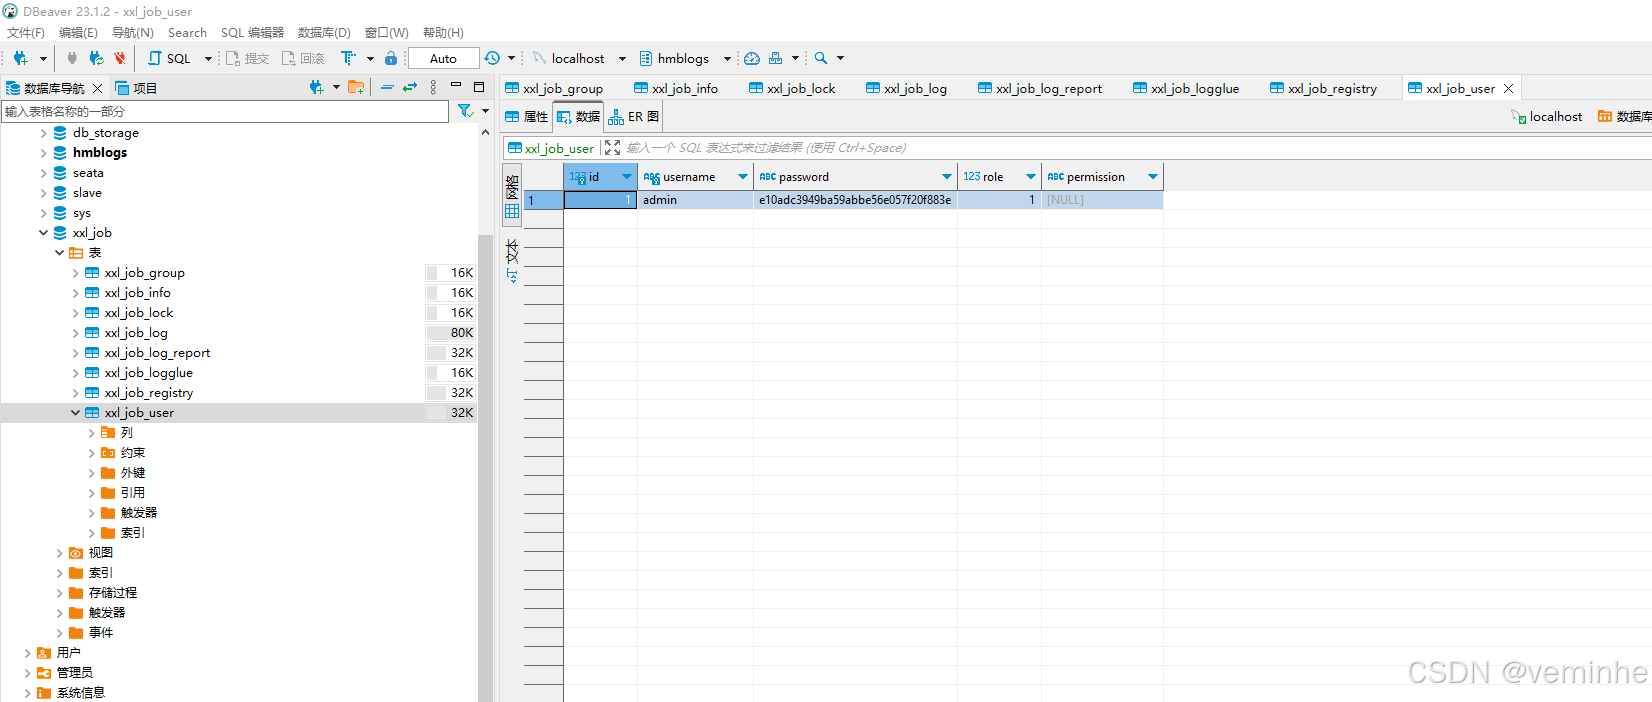Select the 视图 views folder

click(101, 553)
